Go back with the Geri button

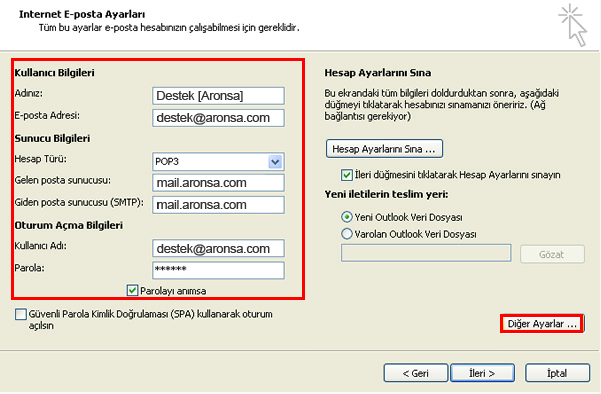tap(415, 373)
